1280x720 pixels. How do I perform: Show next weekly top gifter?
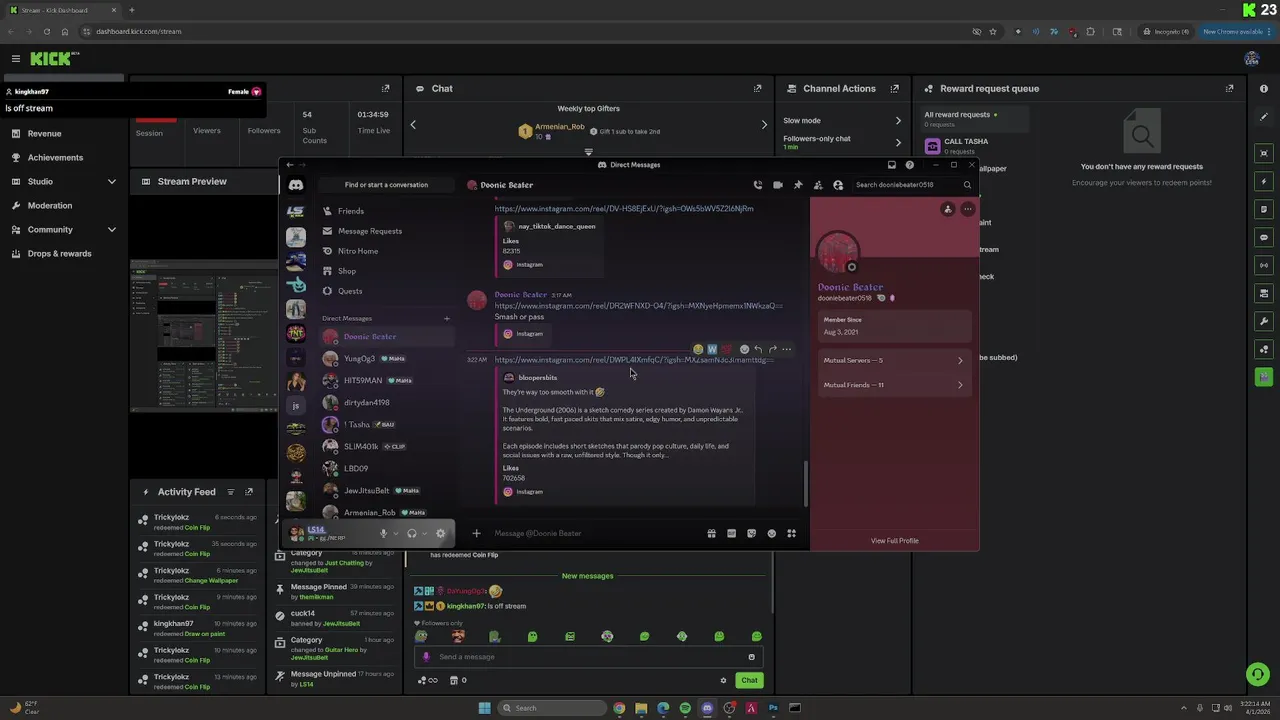click(x=764, y=125)
